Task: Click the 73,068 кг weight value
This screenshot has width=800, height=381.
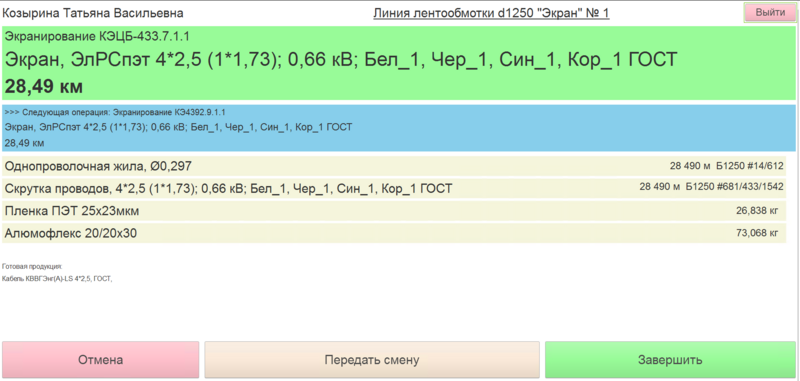Action: (x=757, y=233)
